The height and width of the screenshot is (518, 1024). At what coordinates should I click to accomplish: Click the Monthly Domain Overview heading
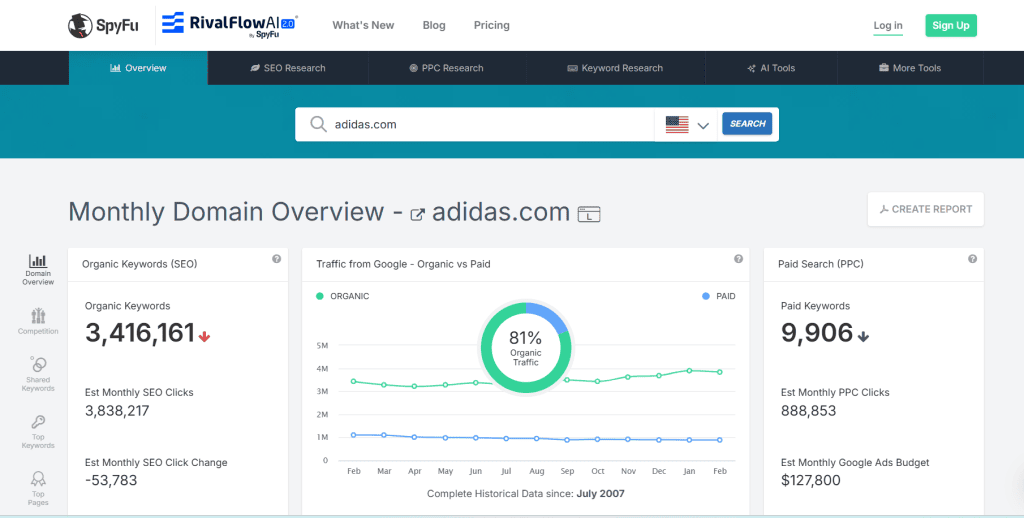tap(226, 212)
